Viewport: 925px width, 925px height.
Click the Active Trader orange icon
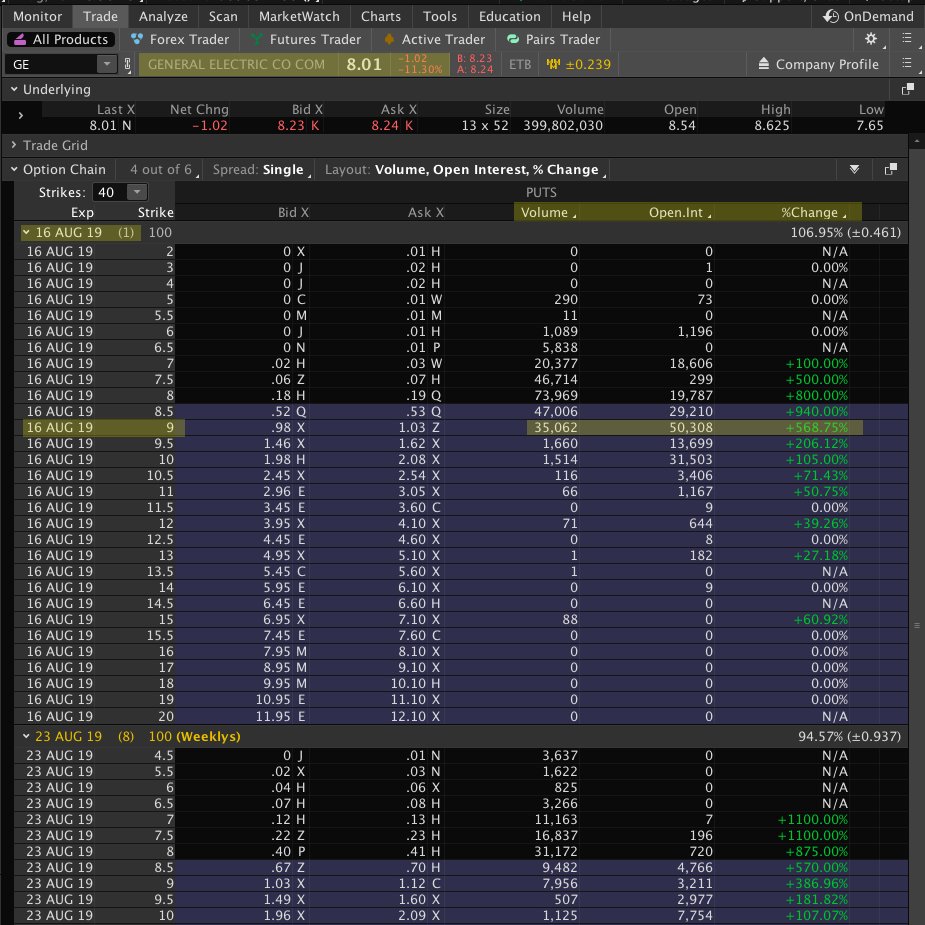click(389, 39)
